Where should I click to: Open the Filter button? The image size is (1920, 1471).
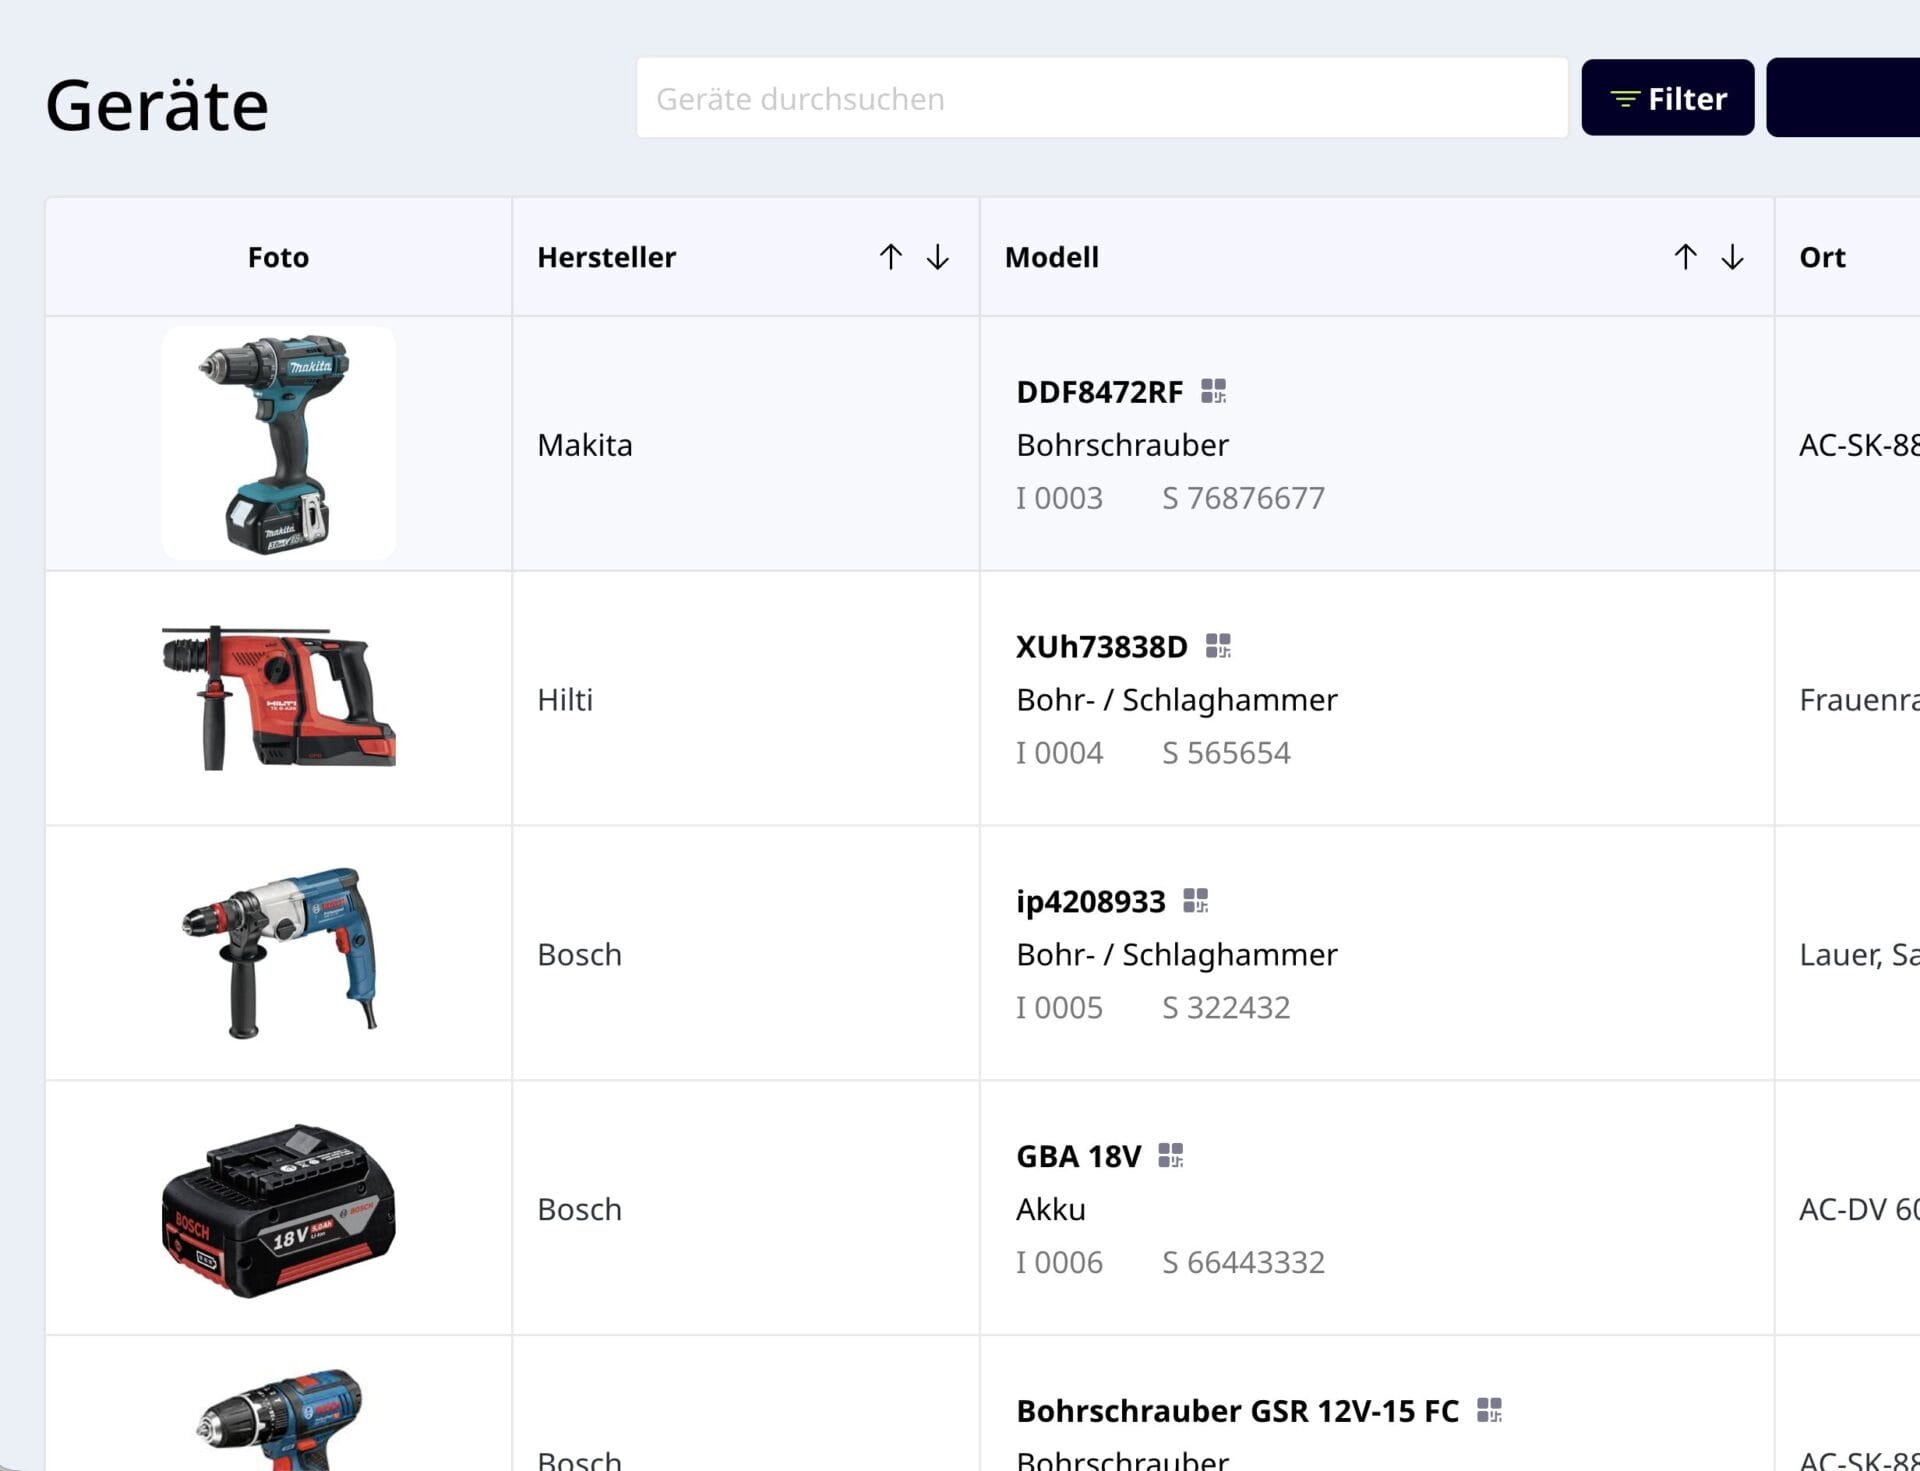coord(1667,98)
